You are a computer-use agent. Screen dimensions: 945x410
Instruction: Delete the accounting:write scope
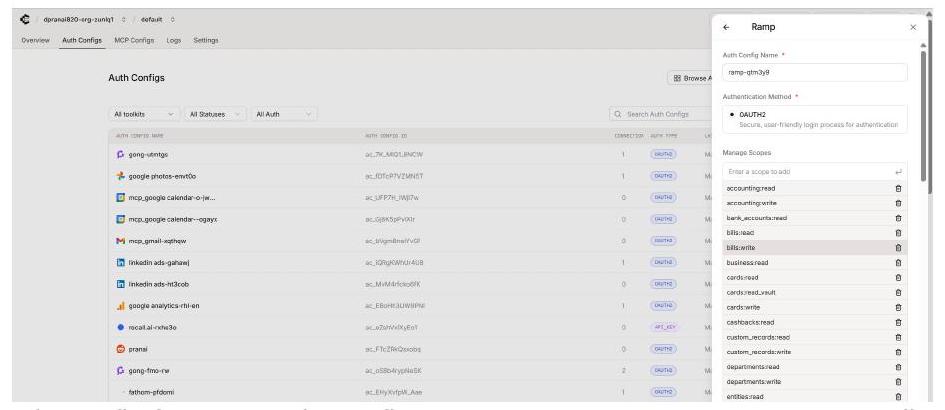898,203
